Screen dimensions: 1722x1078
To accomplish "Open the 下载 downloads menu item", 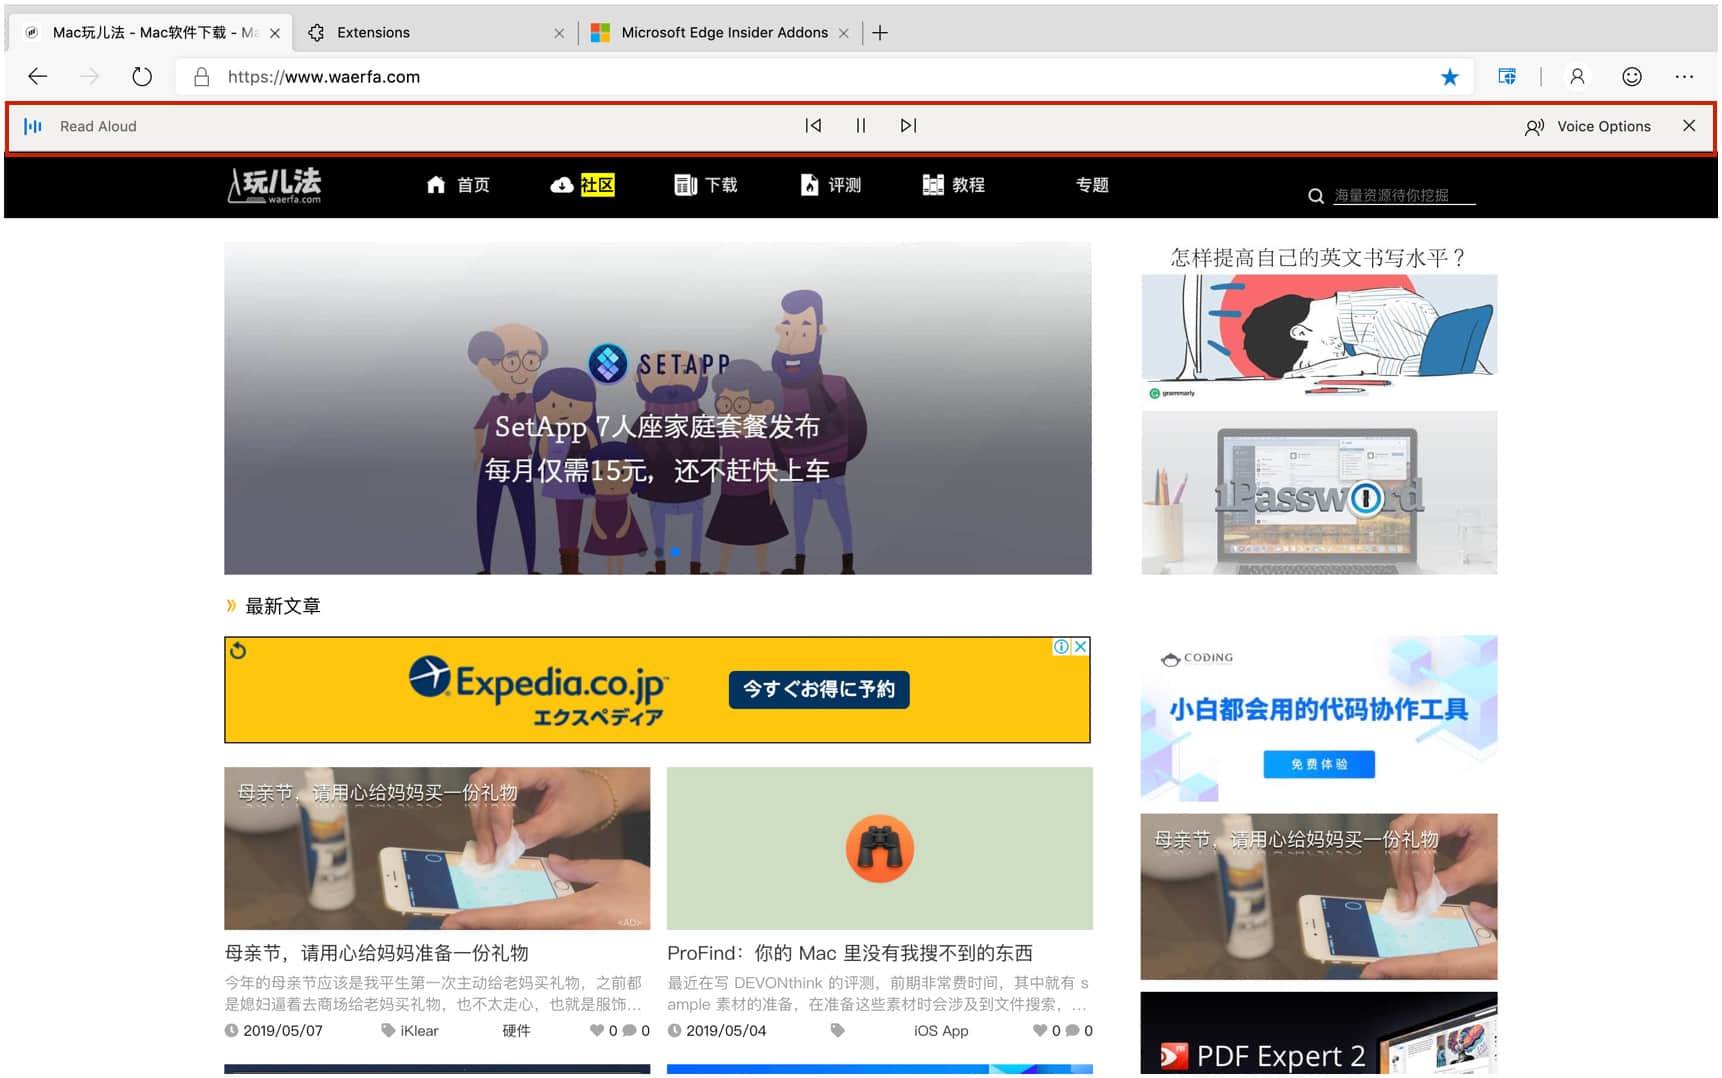I will click(x=706, y=185).
